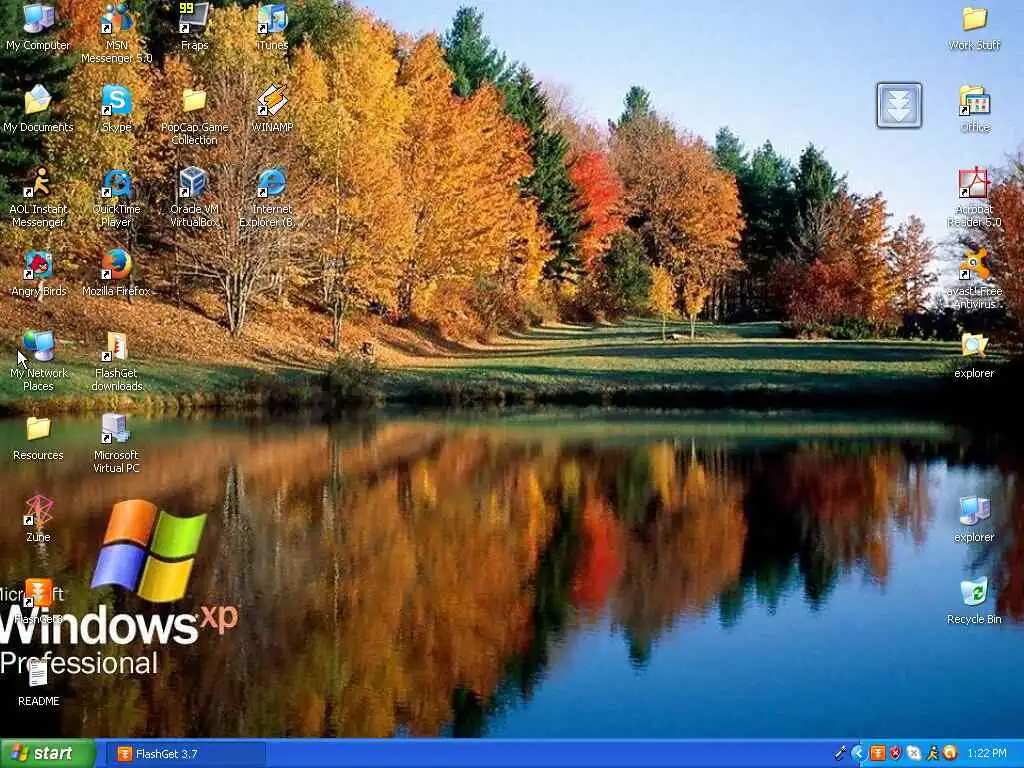The height and width of the screenshot is (768, 1024).
Task: Click the FlashGet tray icon
Action: coord(877,754)
